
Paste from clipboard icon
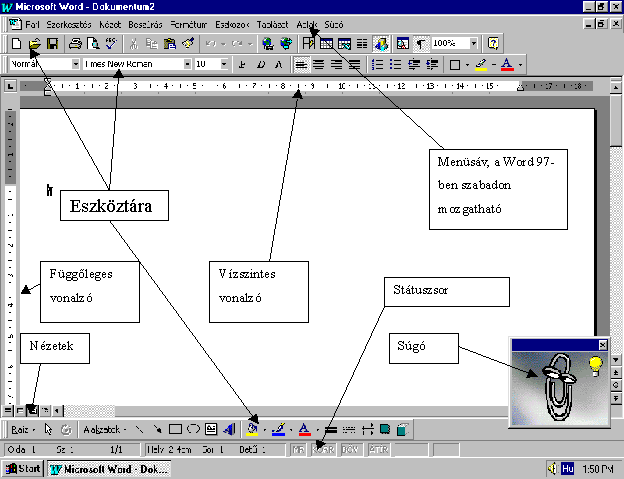[x=170, y=43]
